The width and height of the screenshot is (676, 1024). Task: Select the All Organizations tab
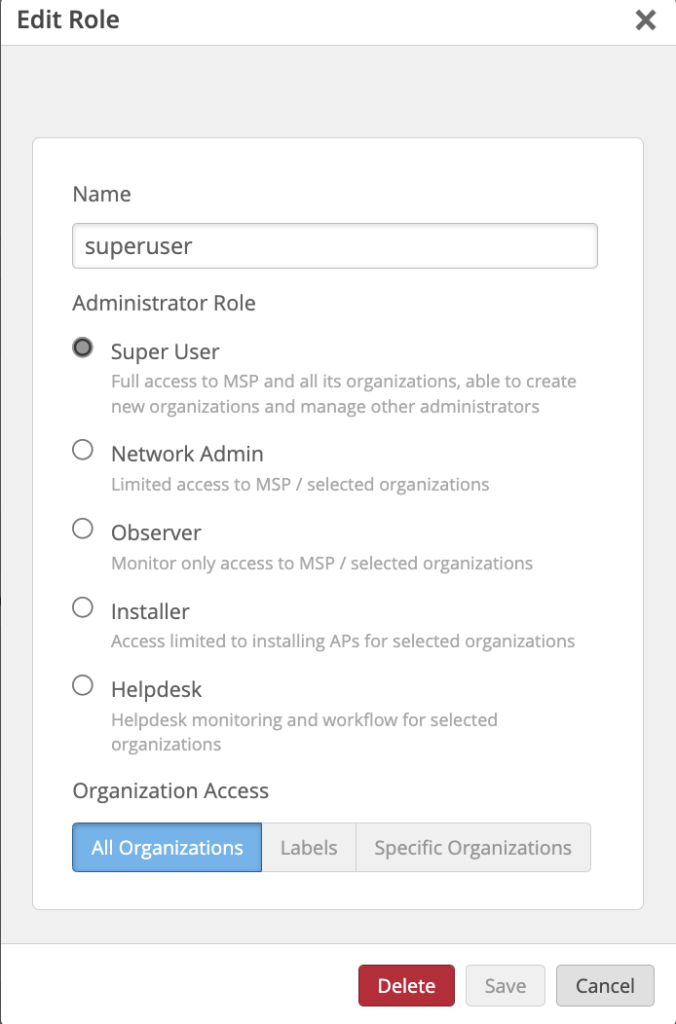tap(166, 847)
